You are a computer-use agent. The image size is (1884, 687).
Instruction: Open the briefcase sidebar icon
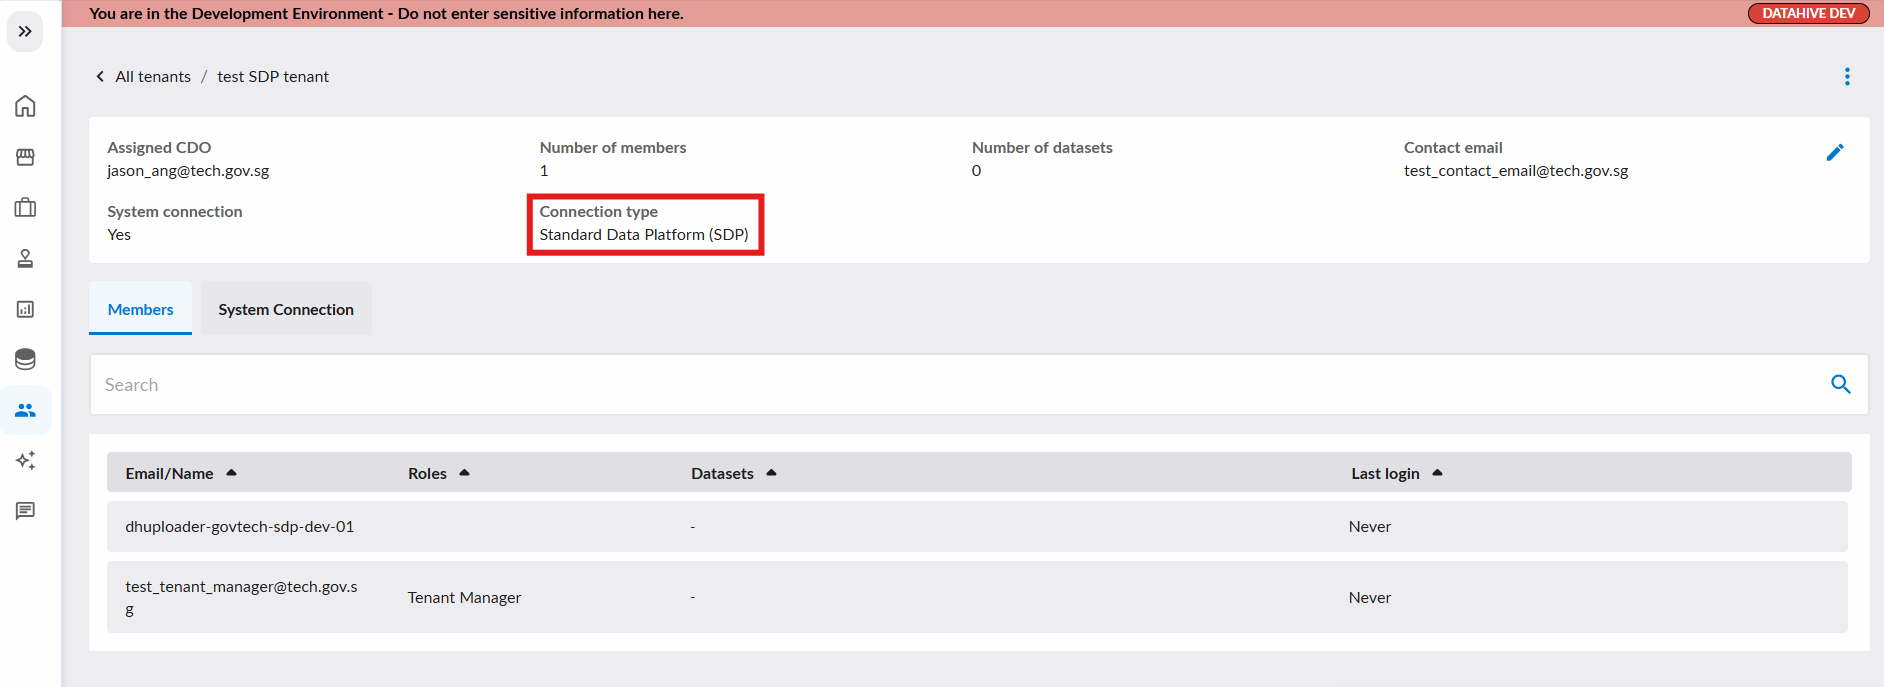(25, 208)
